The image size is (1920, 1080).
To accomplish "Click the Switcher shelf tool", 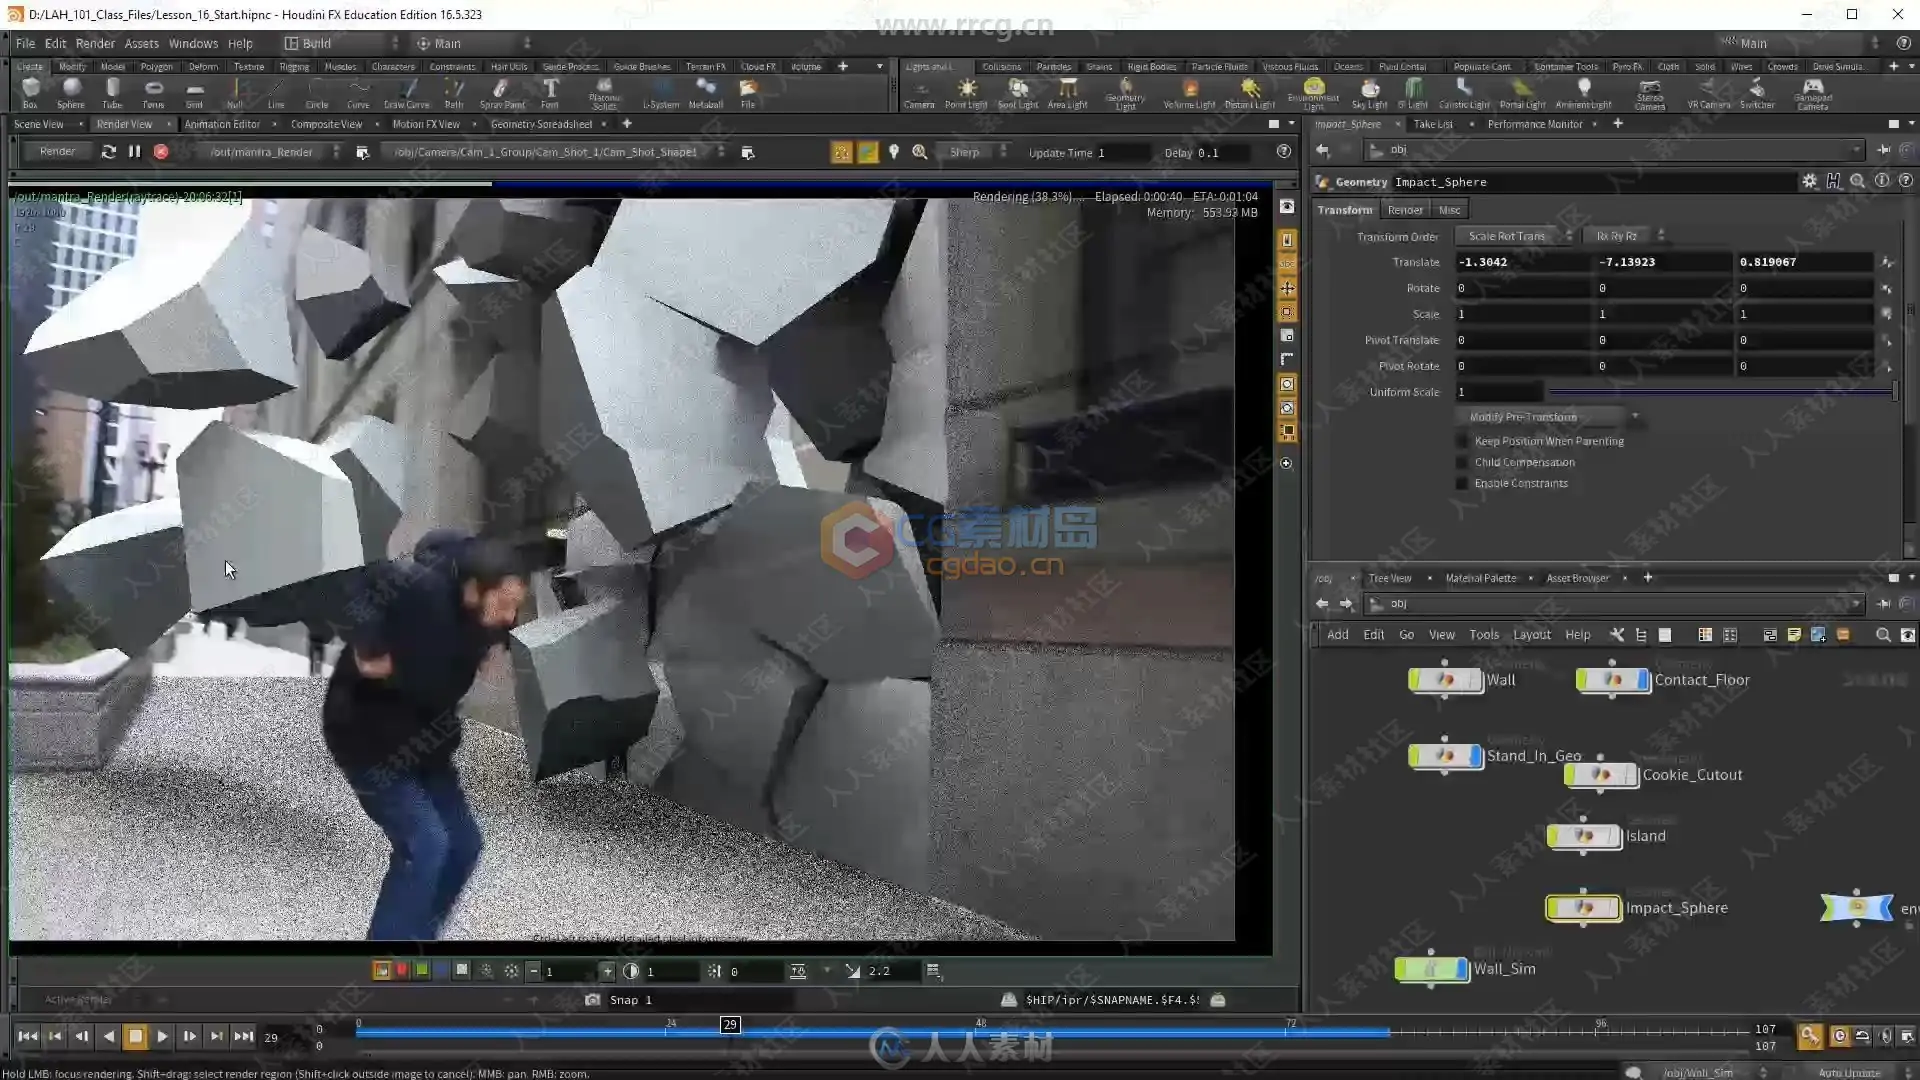I will (x=1757, y=93).
